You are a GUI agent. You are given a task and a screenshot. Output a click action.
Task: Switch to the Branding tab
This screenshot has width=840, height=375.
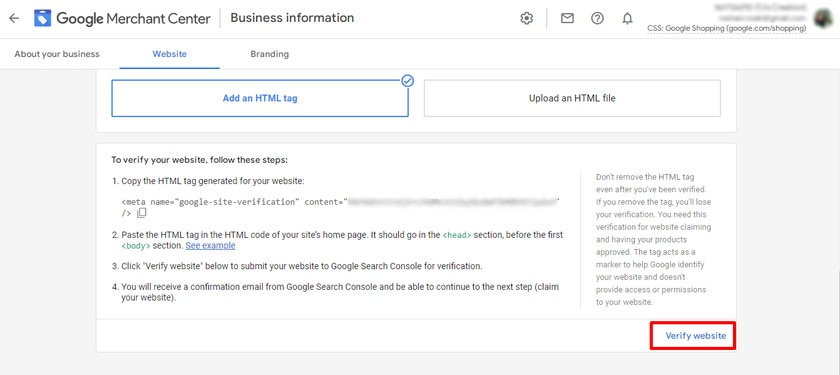click(269, 54)
